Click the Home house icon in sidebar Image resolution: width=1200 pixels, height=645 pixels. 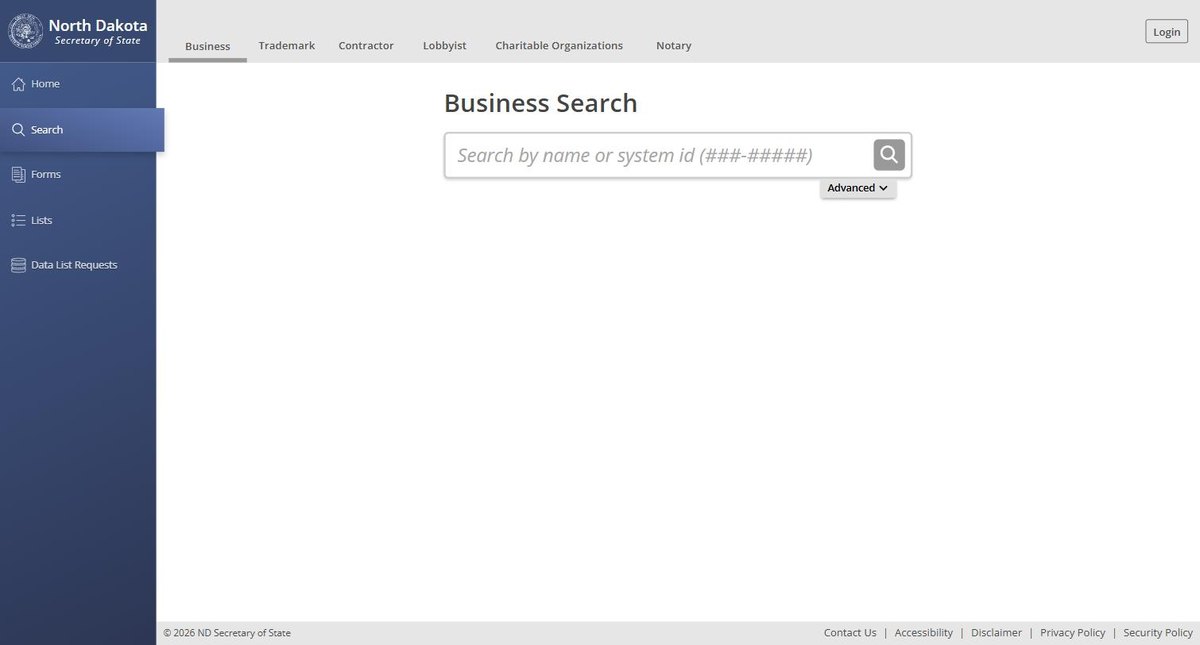(x=18, y=84)
